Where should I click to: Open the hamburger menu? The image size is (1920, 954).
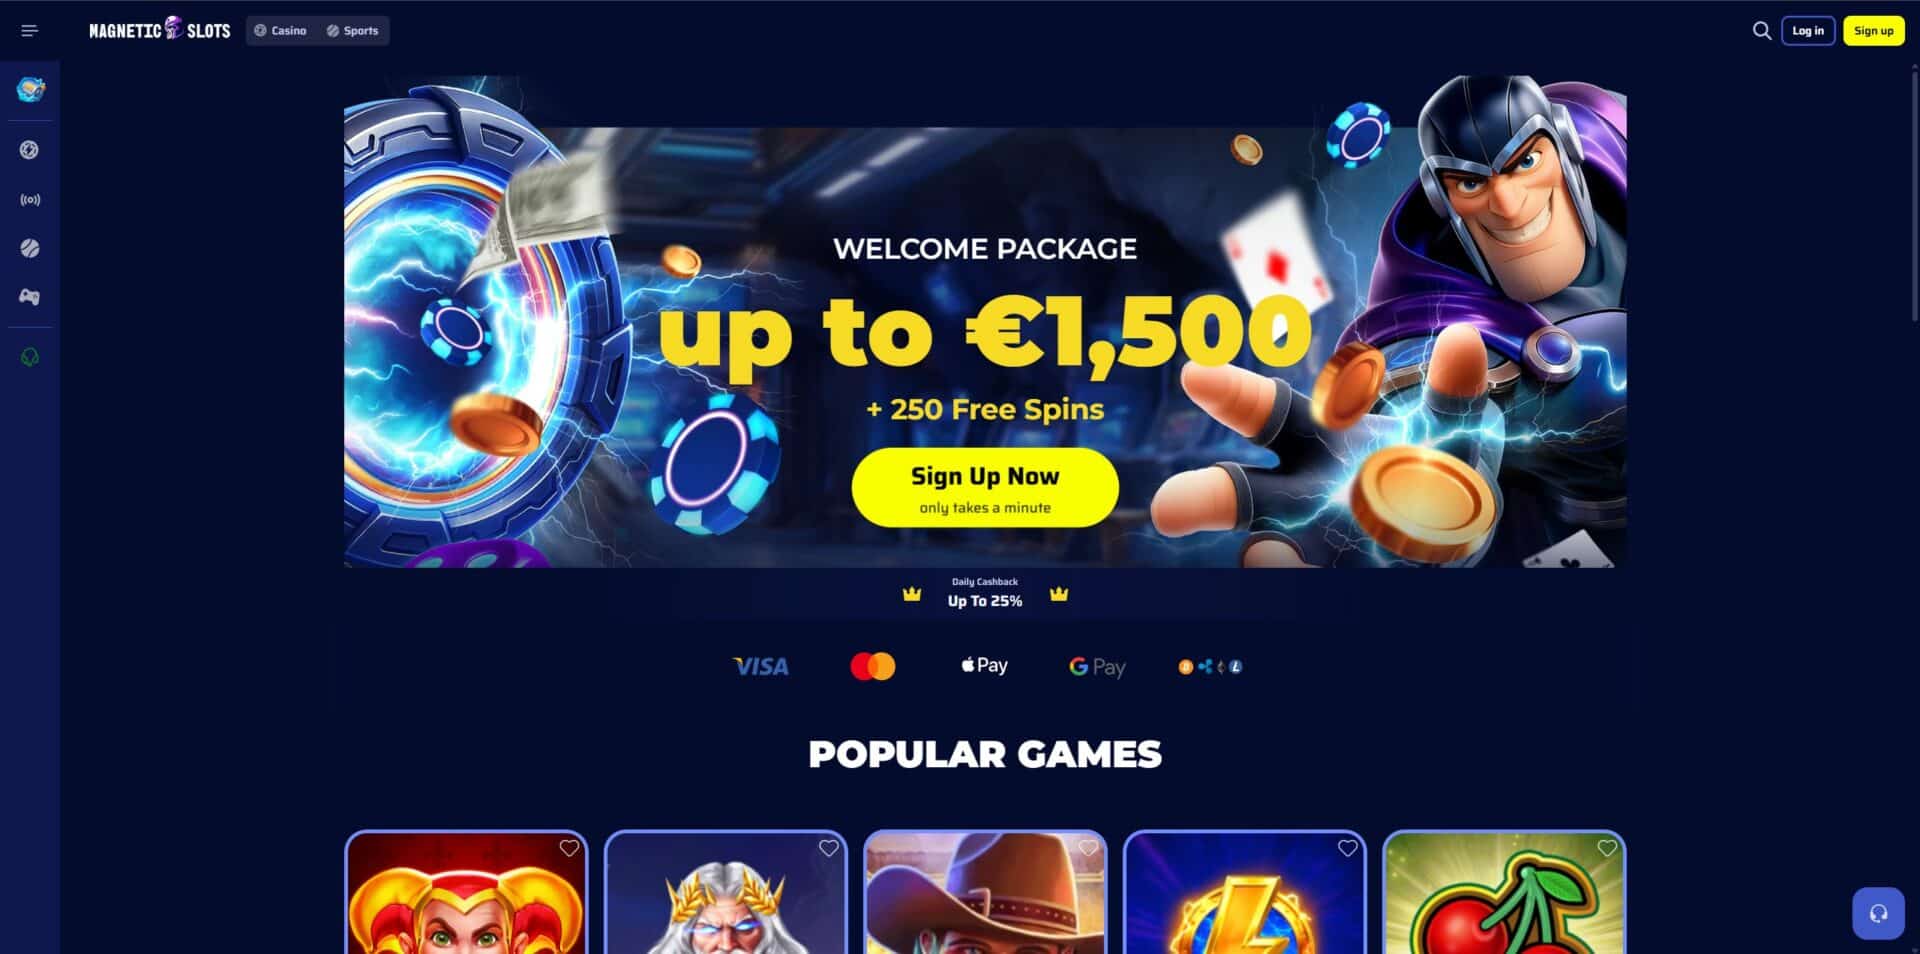pyautogui.click(x=30, y=31)
